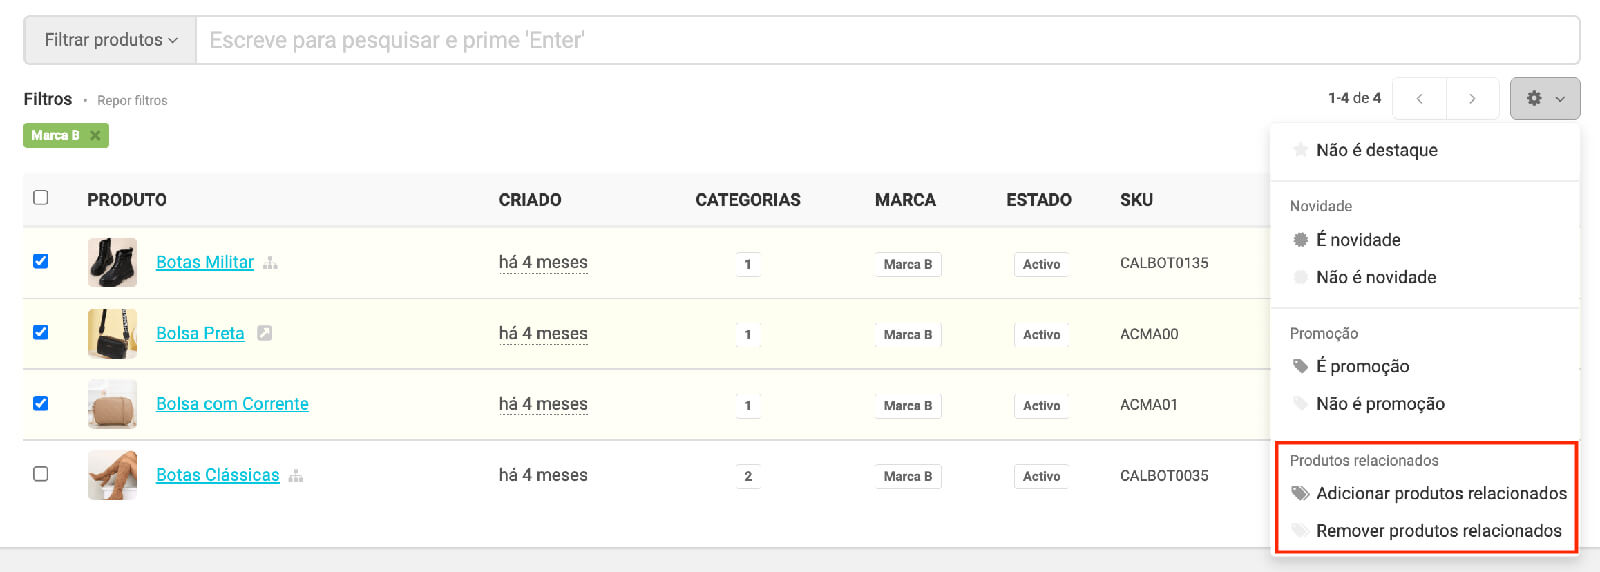Image resolution: width=1600 pixels, height=572 pixels.
Task: Remove the Marca B filter tag
Action: click(x=95, y=135)
